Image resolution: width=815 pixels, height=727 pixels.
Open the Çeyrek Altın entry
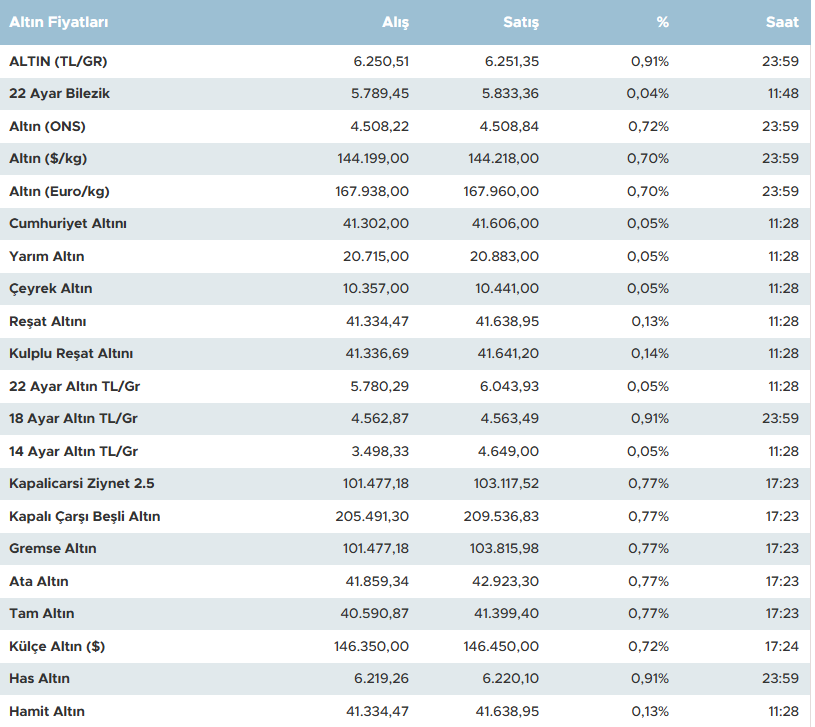(50, 289)
